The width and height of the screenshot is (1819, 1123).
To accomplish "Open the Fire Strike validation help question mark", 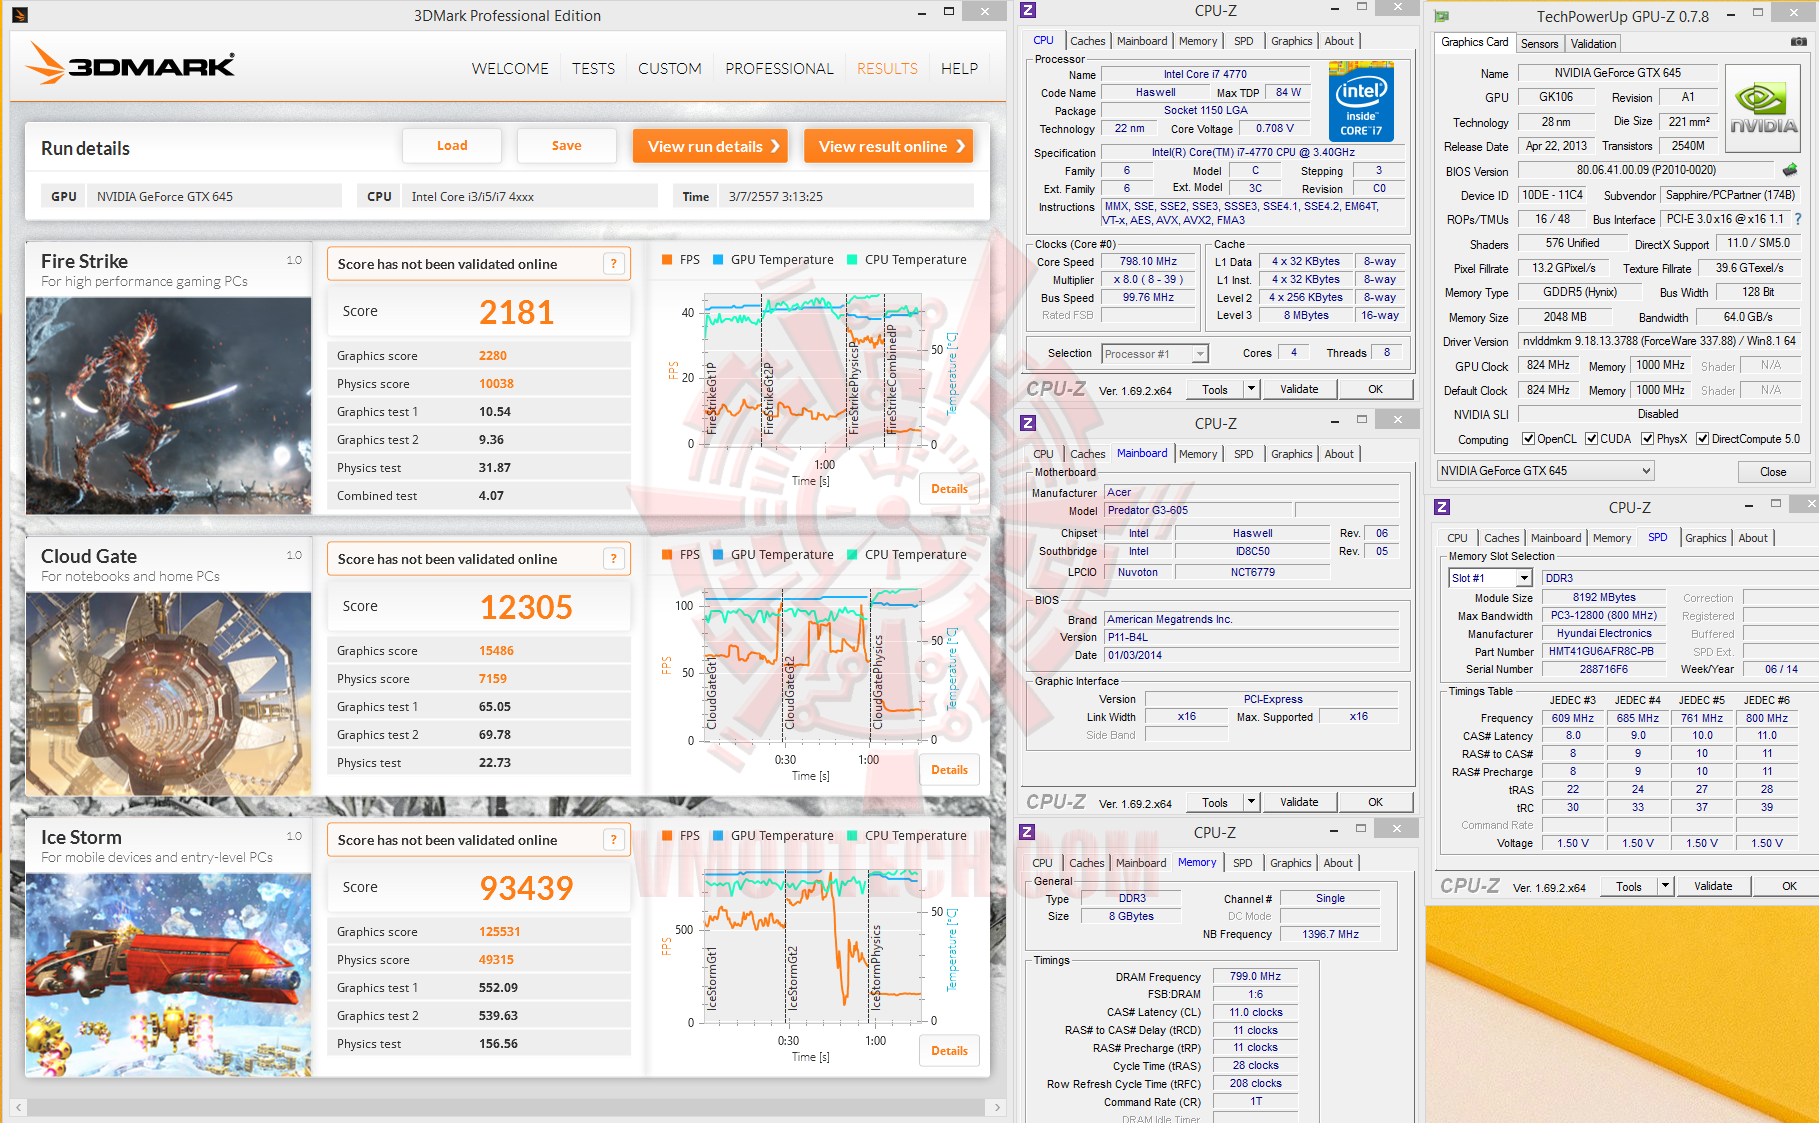I will click(x=614, y=264).
